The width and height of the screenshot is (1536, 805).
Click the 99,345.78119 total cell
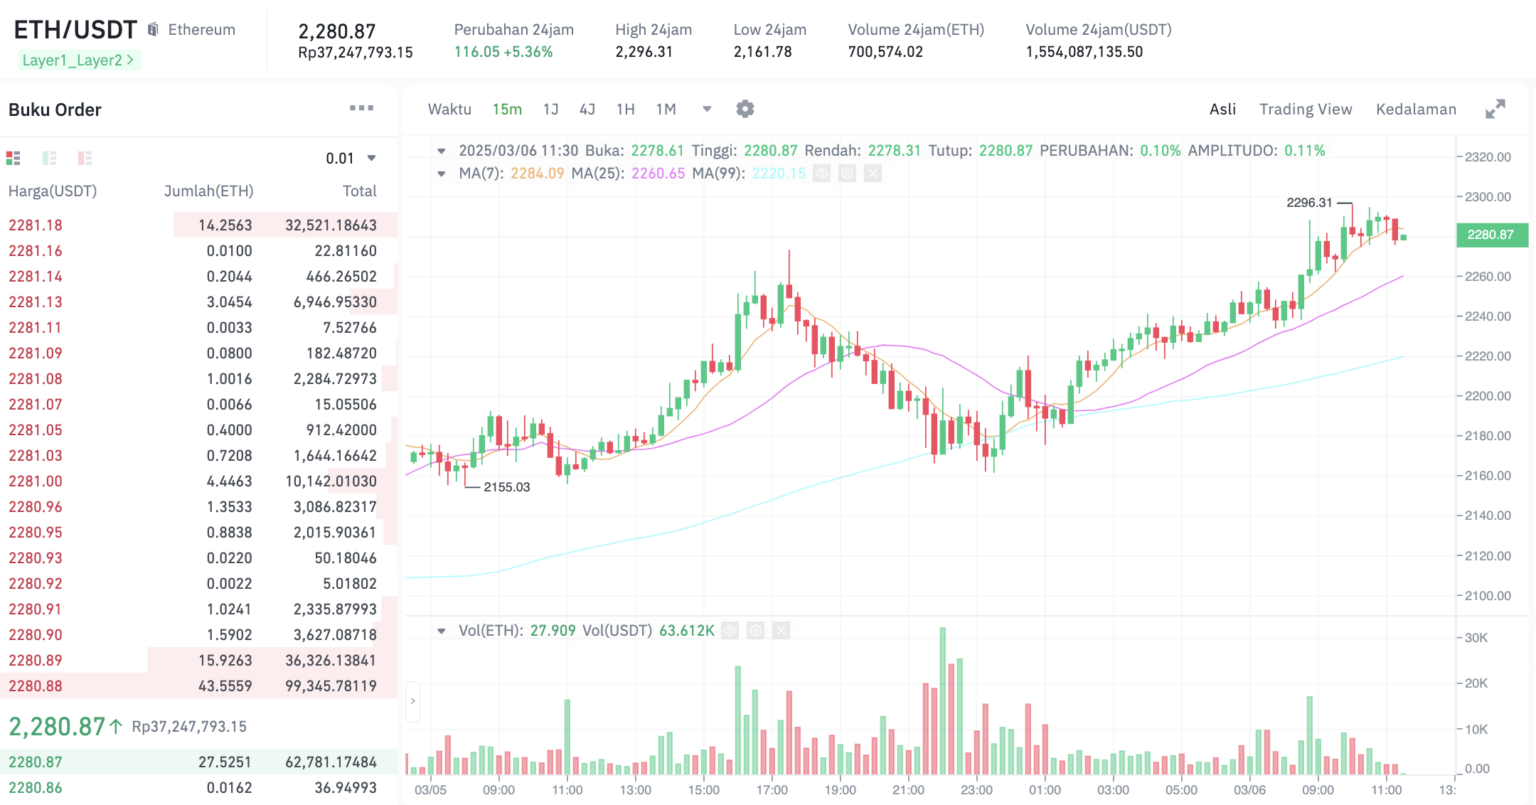click(331, 686)
